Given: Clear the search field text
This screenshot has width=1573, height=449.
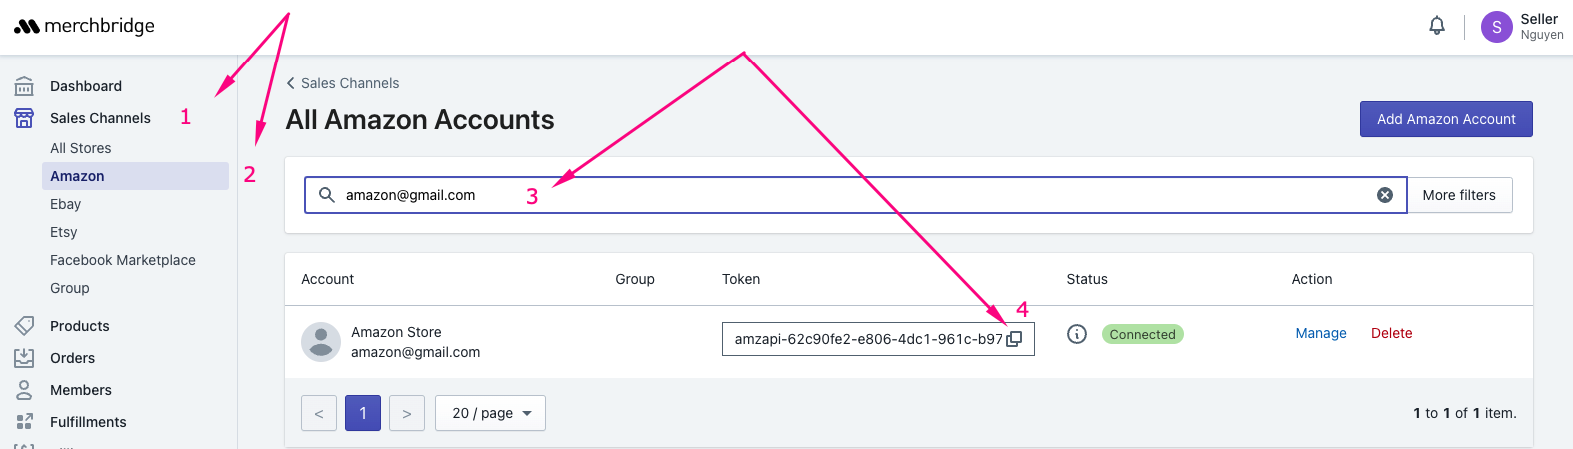Looking at the screenshot, I should pos(1384,195).
